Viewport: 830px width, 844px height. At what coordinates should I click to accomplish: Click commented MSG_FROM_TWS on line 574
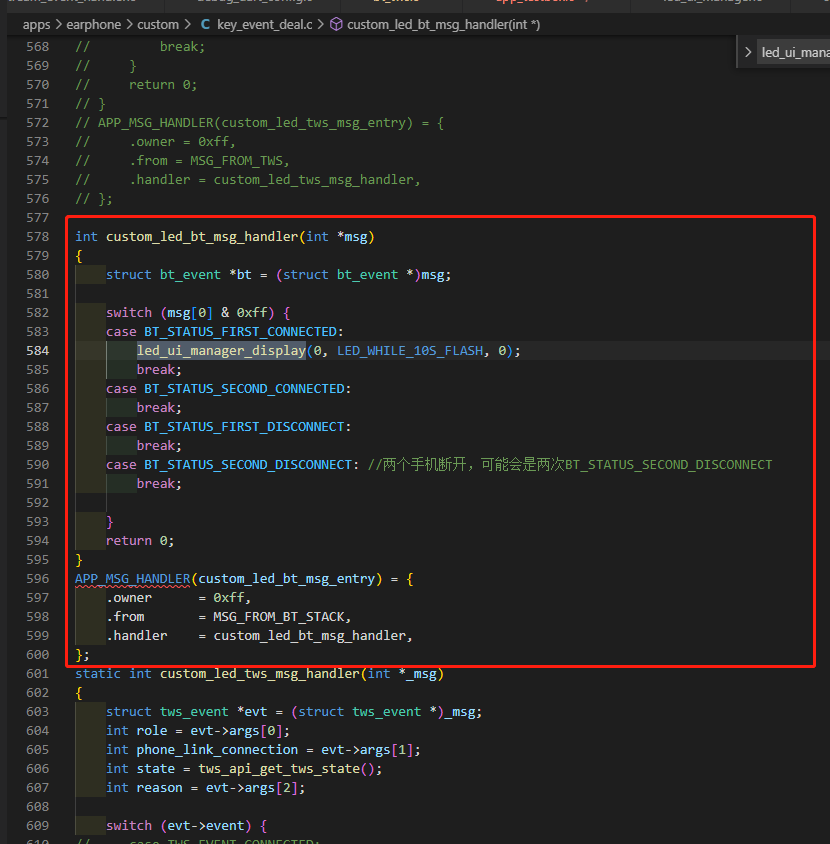pyautogui.click(x=236, y=161)
